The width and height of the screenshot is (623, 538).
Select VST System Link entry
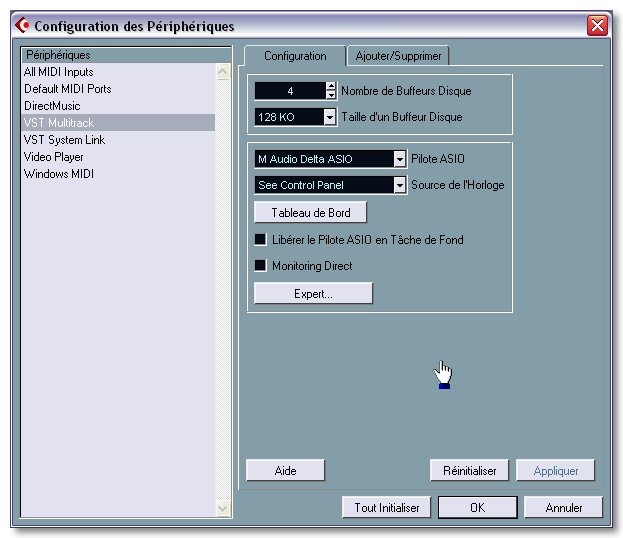tap(118, 140)
